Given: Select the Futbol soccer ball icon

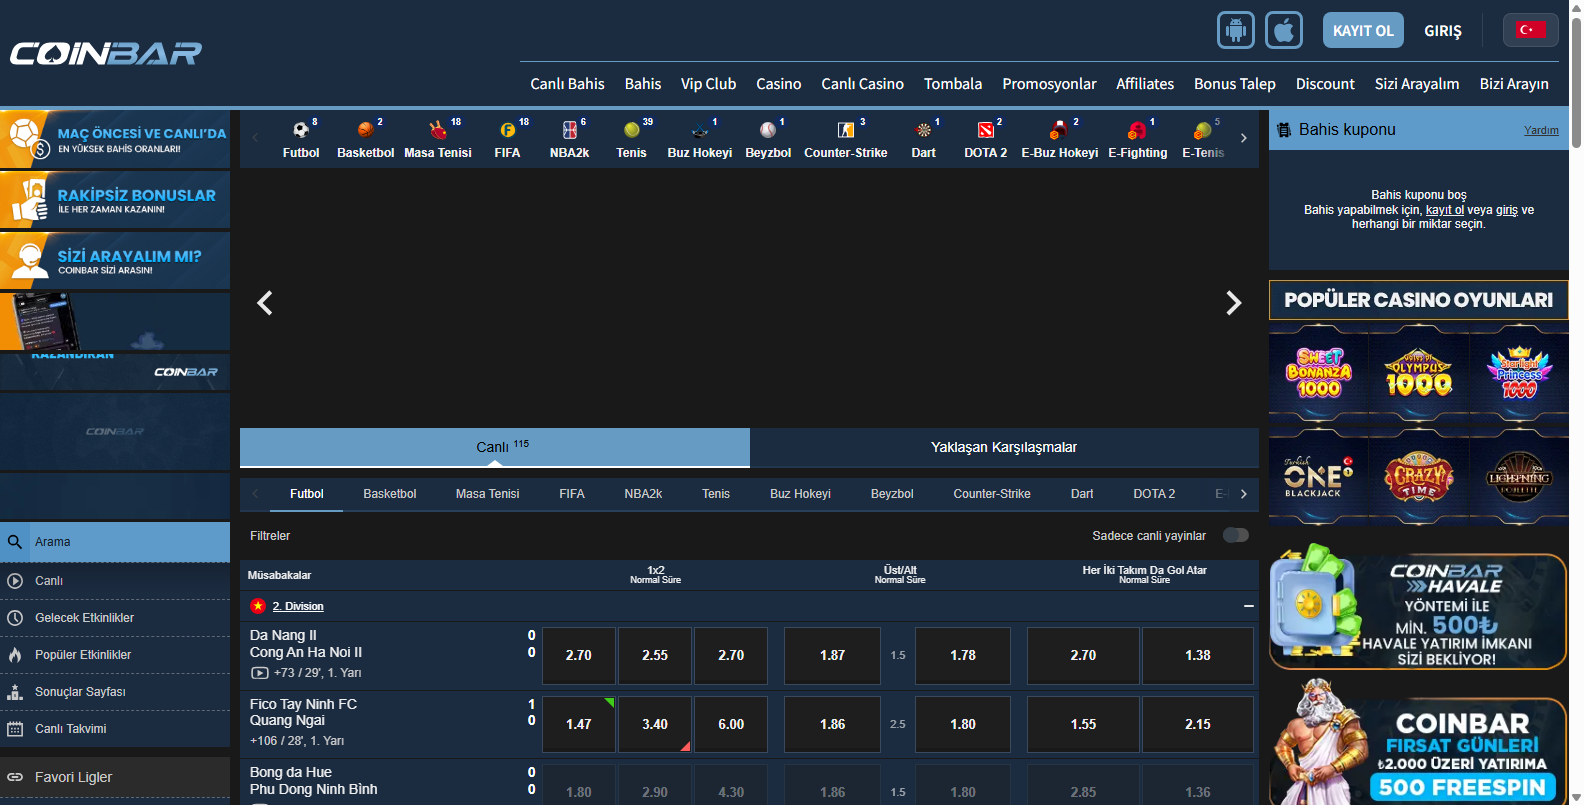Looking at the screenshot, I should (300, 130).
